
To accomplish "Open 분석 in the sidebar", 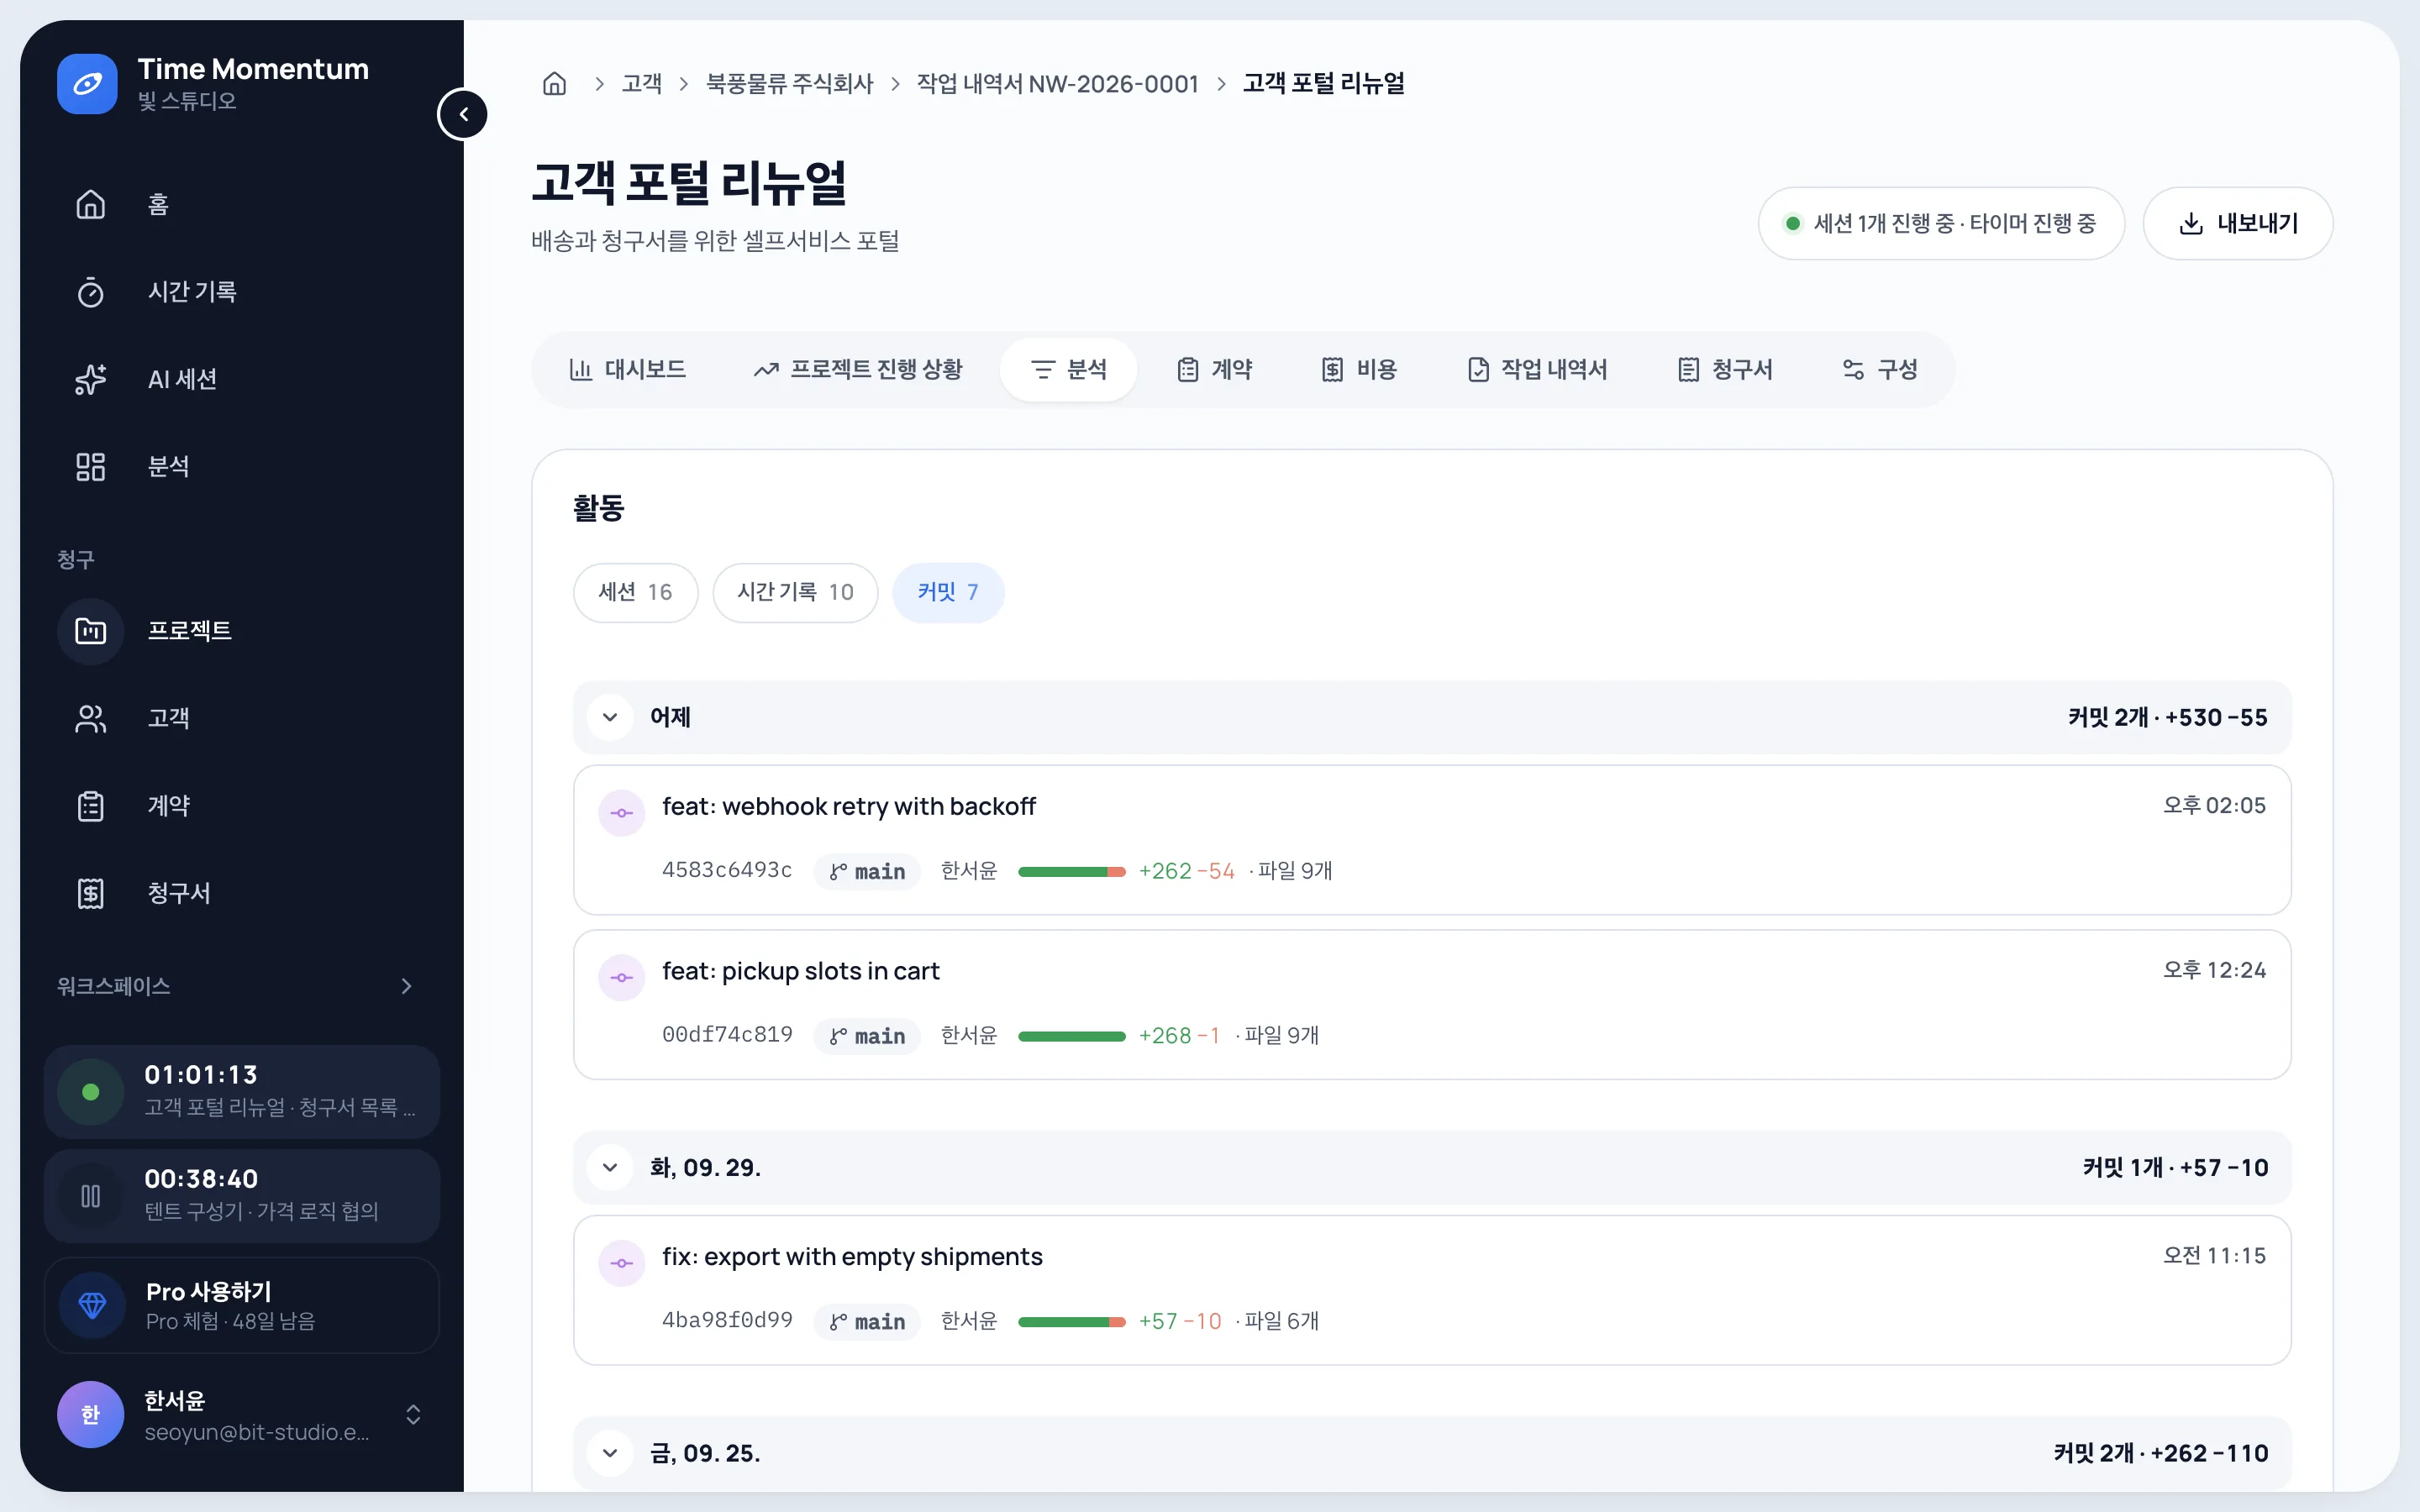I will (x=242, y=466).
